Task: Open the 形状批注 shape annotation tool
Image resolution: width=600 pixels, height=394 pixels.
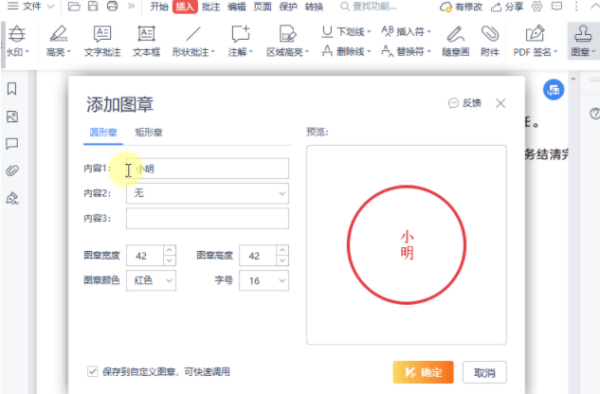Action: tap(193, 41)
